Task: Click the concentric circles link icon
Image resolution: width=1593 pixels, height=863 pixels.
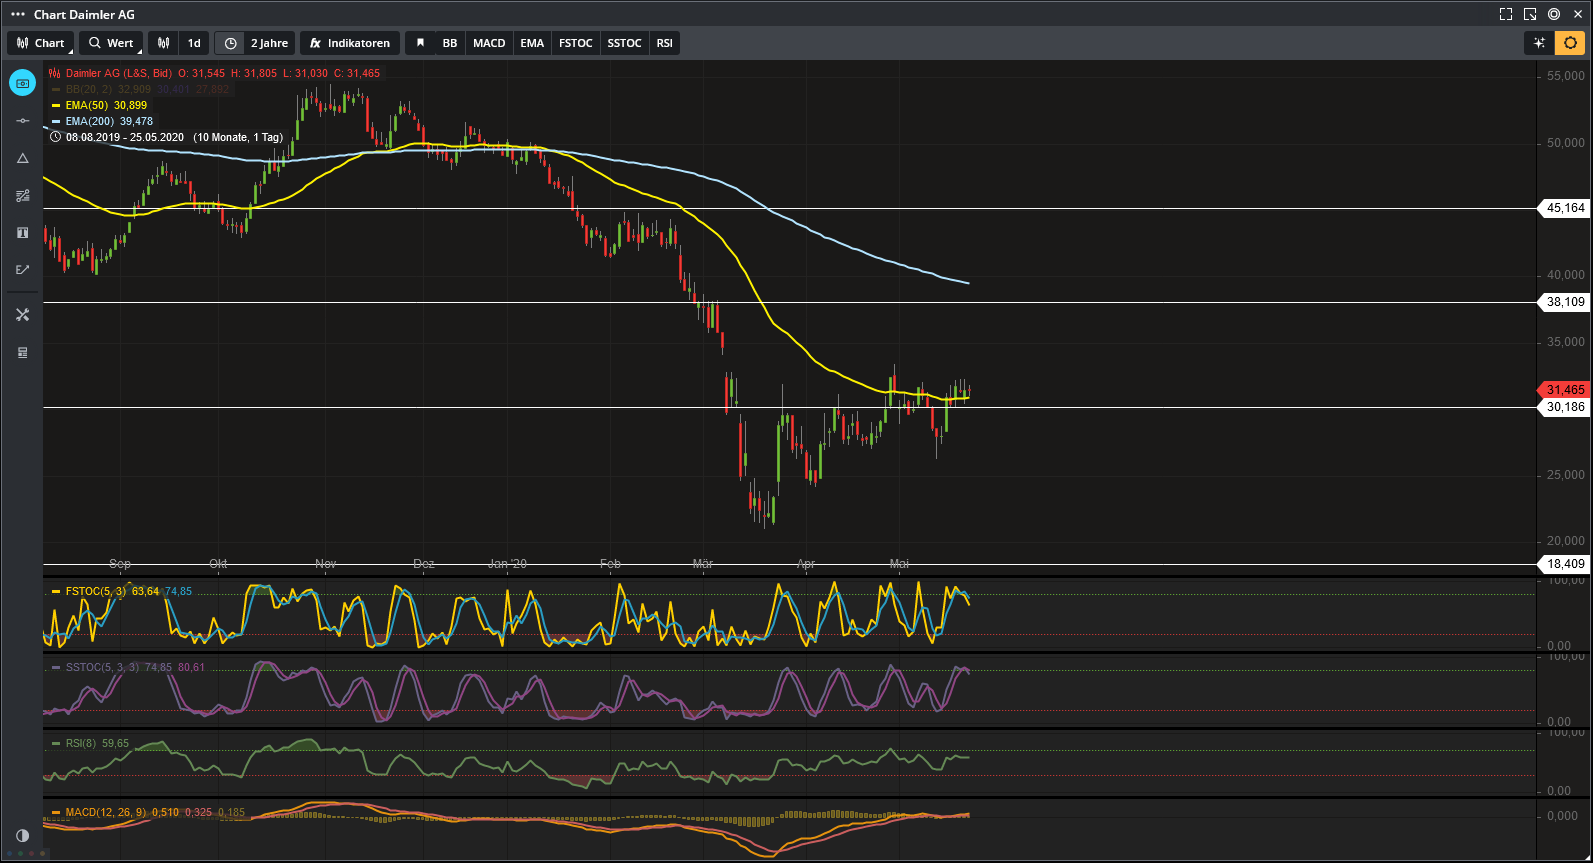Action: click(1554, 14)
